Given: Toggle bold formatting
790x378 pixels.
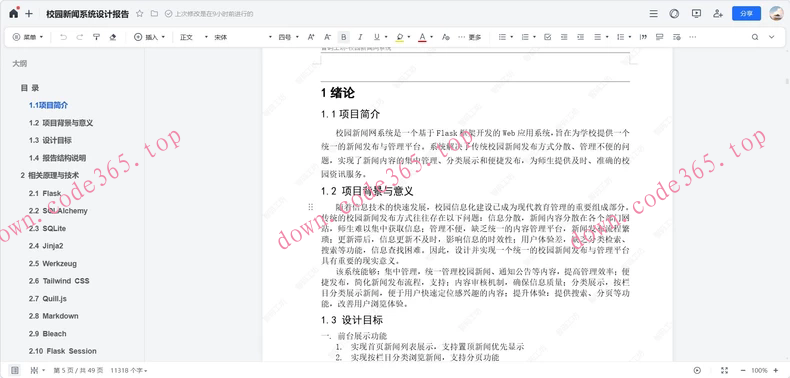Looking at the screenshot, I should click(344, 37).
